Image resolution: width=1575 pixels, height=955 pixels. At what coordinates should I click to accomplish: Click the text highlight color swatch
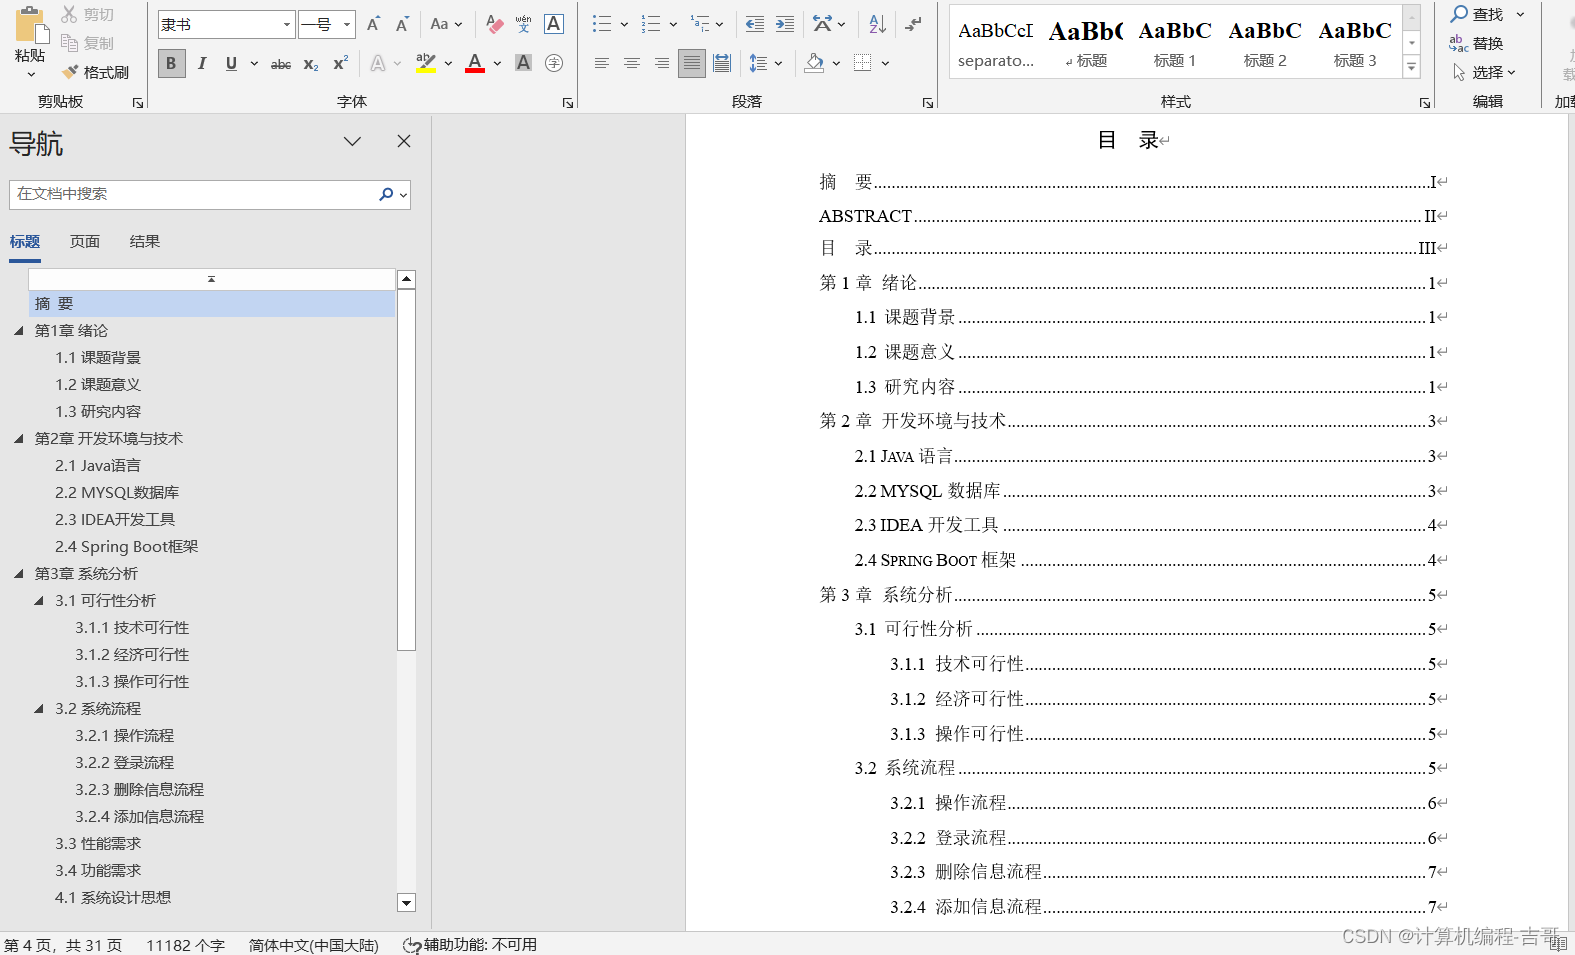(x=426, y=63)
